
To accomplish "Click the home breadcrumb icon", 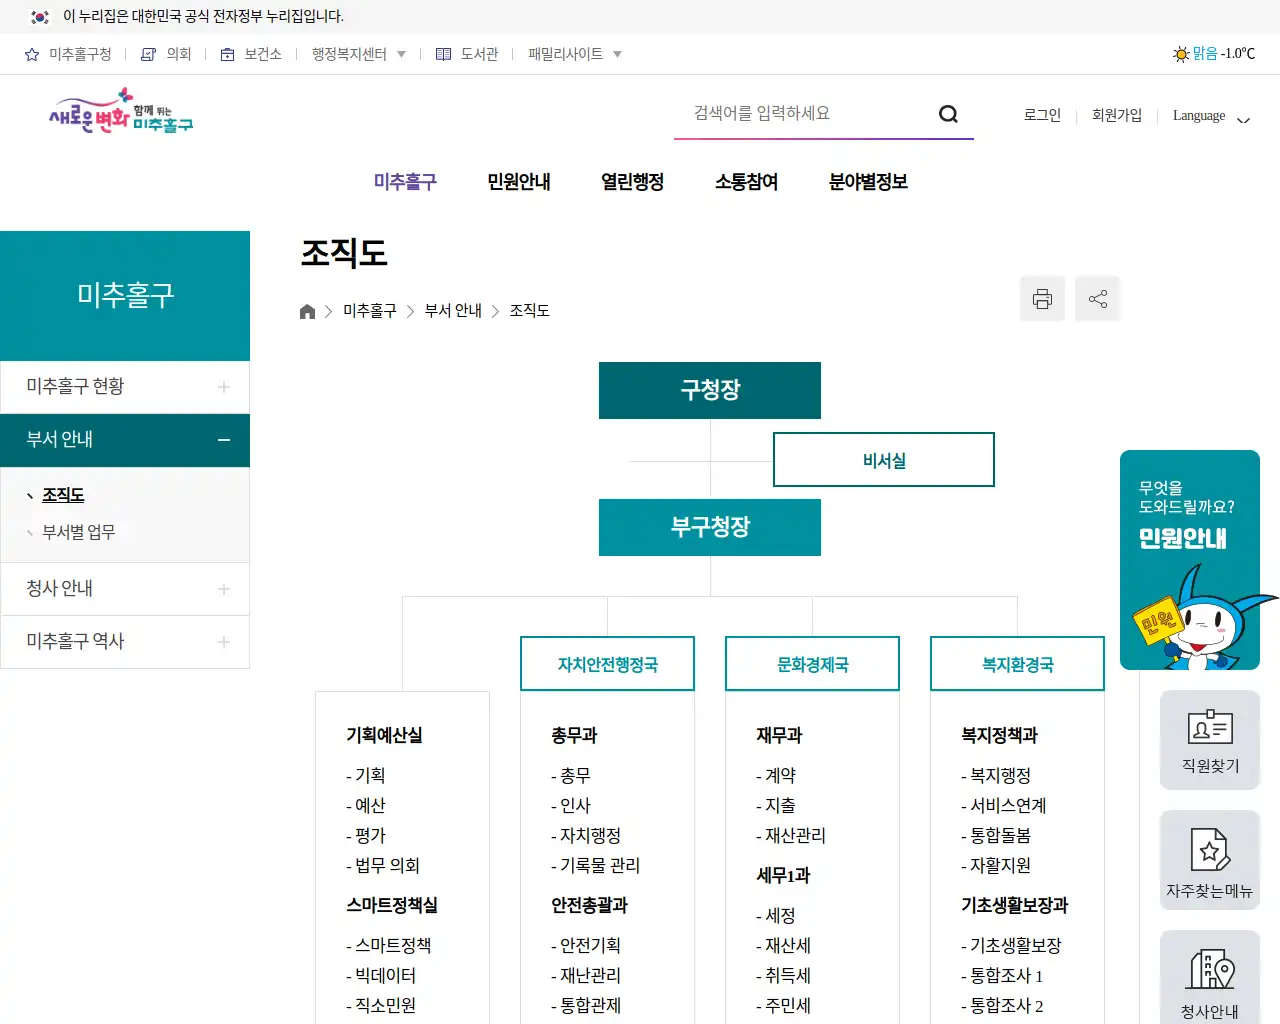I will pyautogui.click(x=307, y=311).
